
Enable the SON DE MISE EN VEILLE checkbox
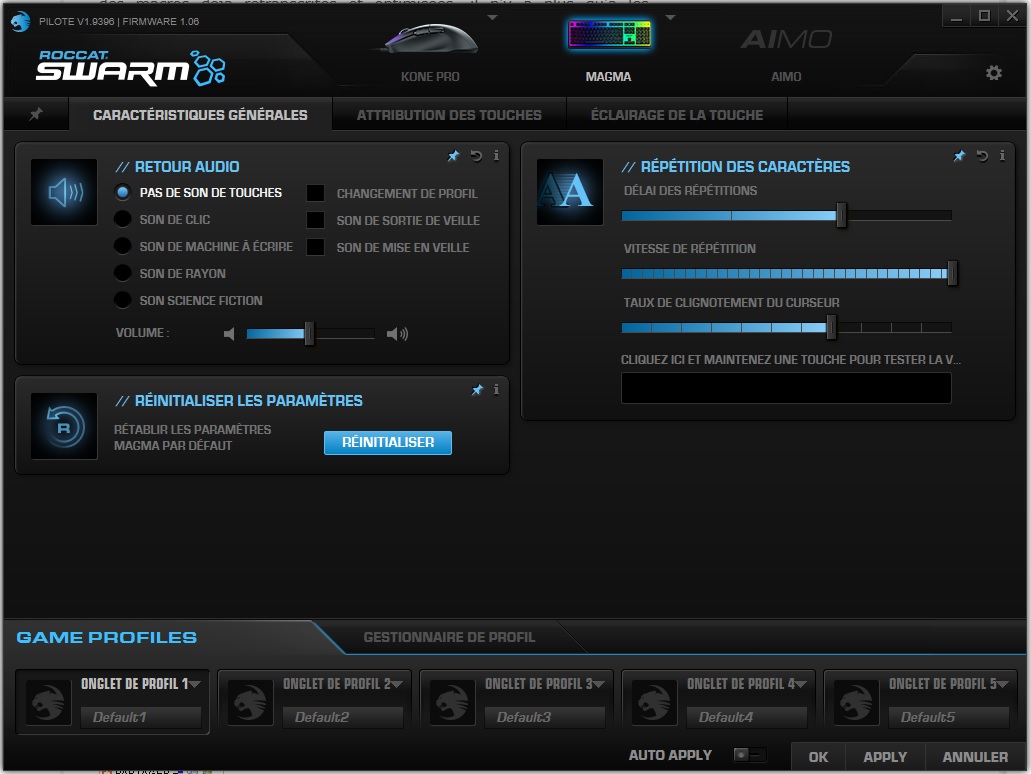click(316, 247)
